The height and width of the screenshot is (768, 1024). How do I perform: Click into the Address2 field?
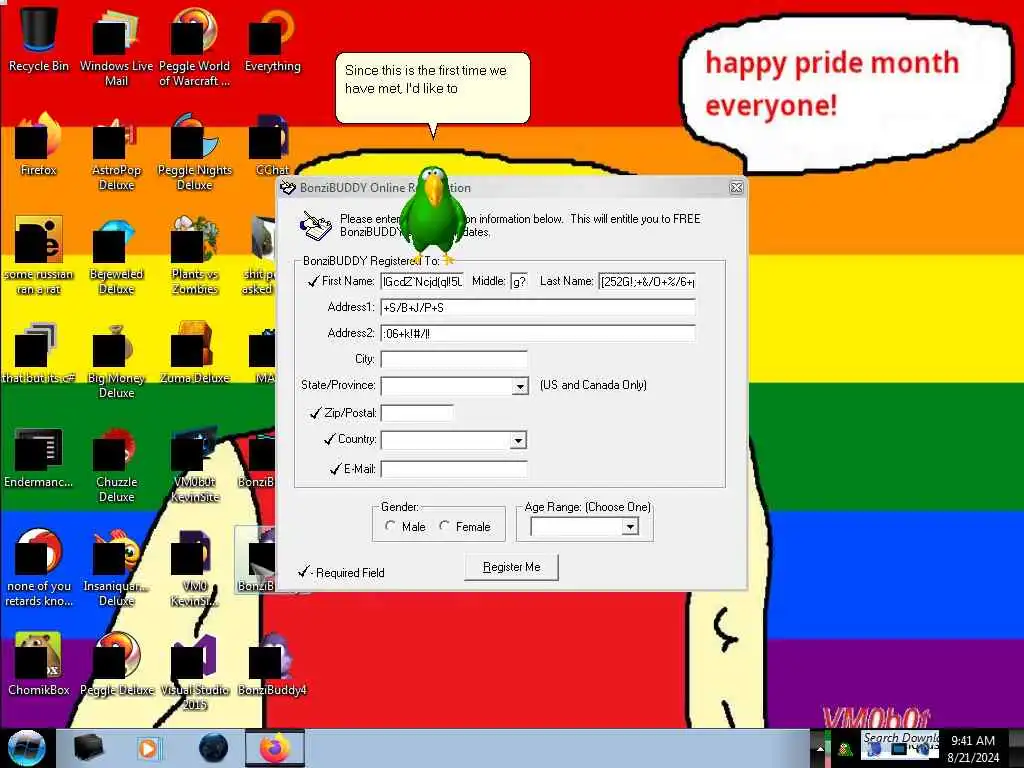538,334
